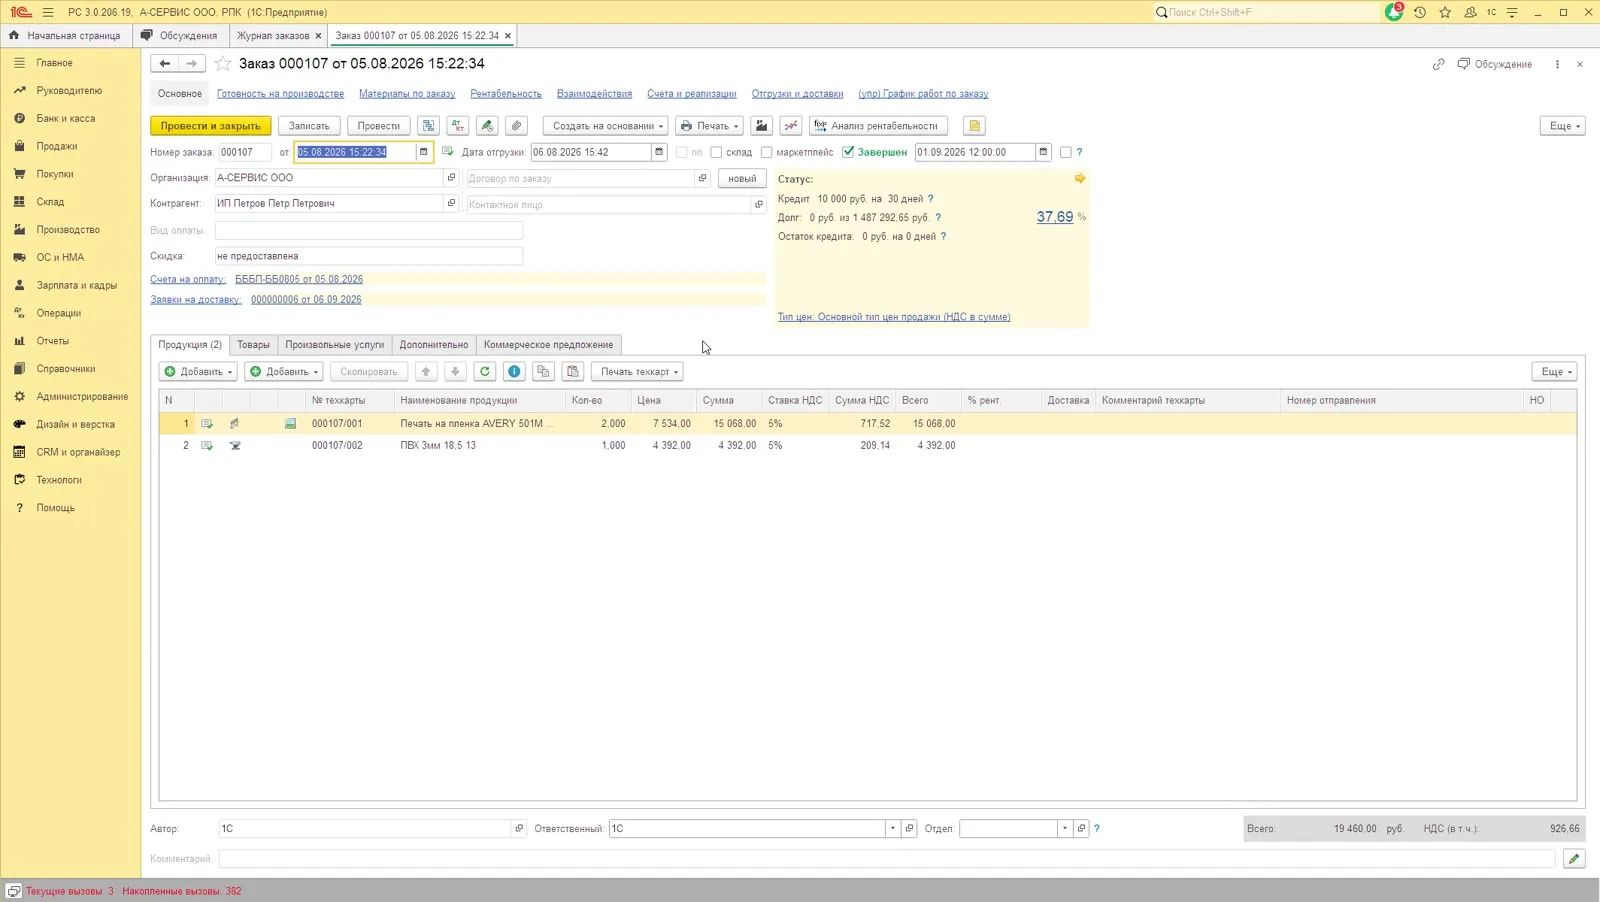Open the Рентабельность section link
This screenshot has width=1600, height=902.
506,94
